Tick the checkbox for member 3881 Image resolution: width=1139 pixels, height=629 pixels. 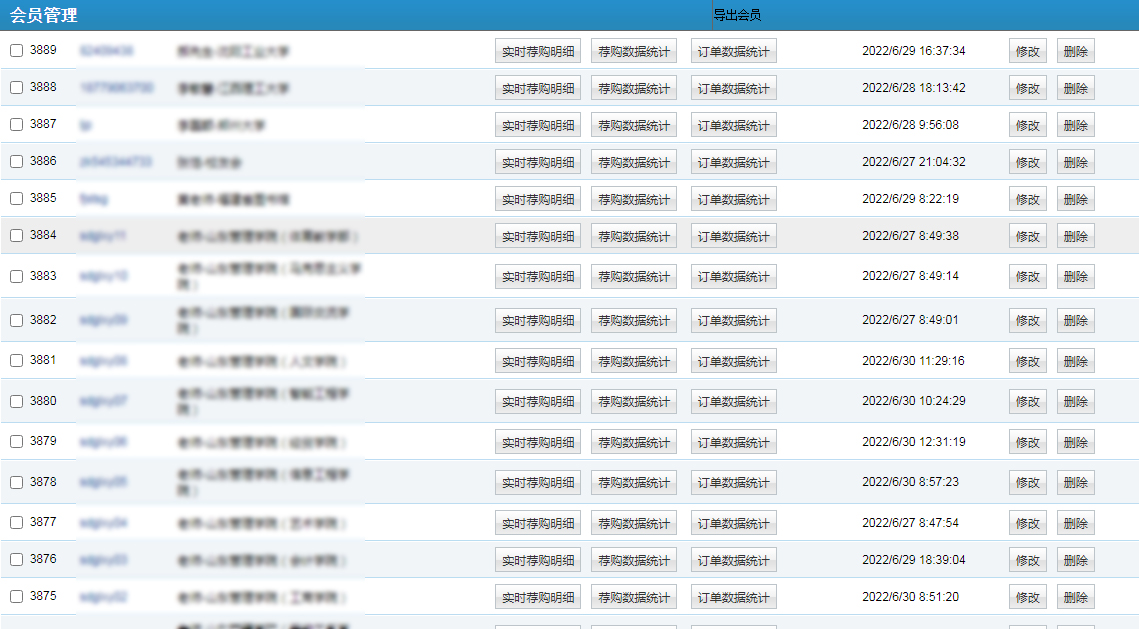(16, 361)
